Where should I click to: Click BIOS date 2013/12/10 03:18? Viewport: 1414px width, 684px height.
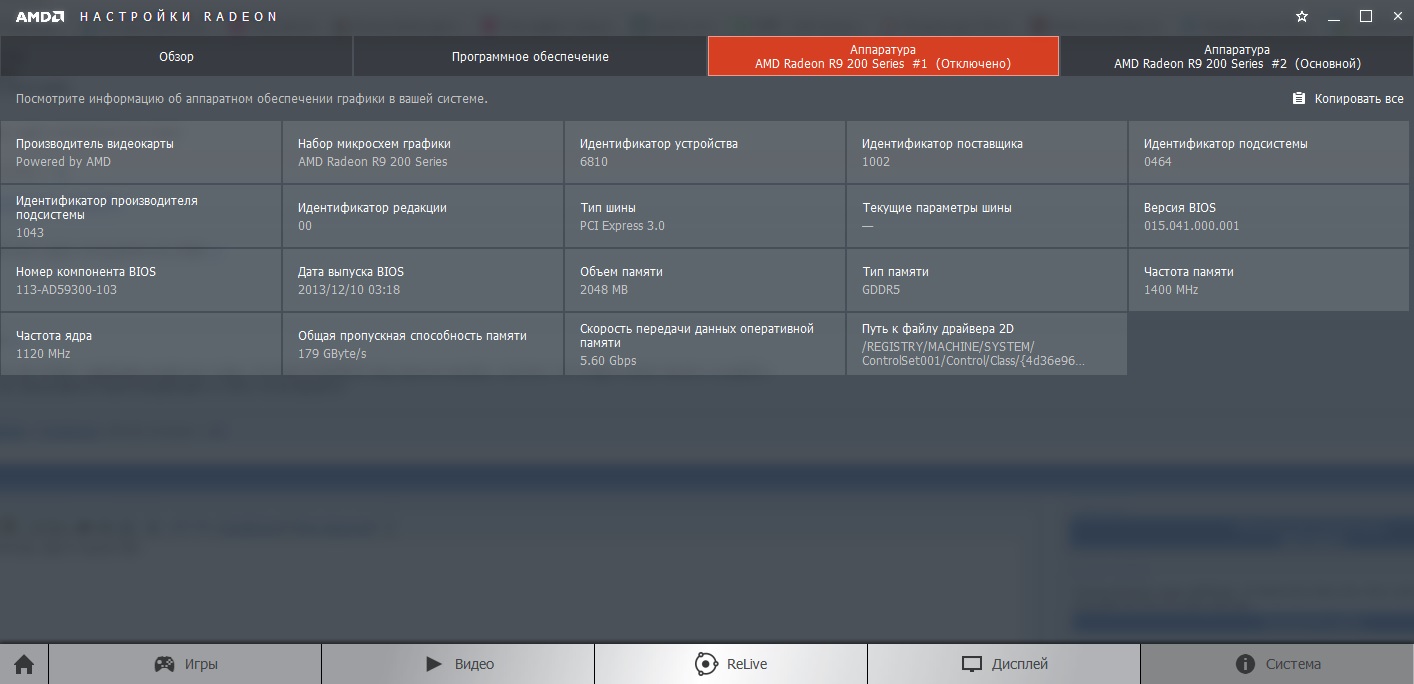coord(349,290)
